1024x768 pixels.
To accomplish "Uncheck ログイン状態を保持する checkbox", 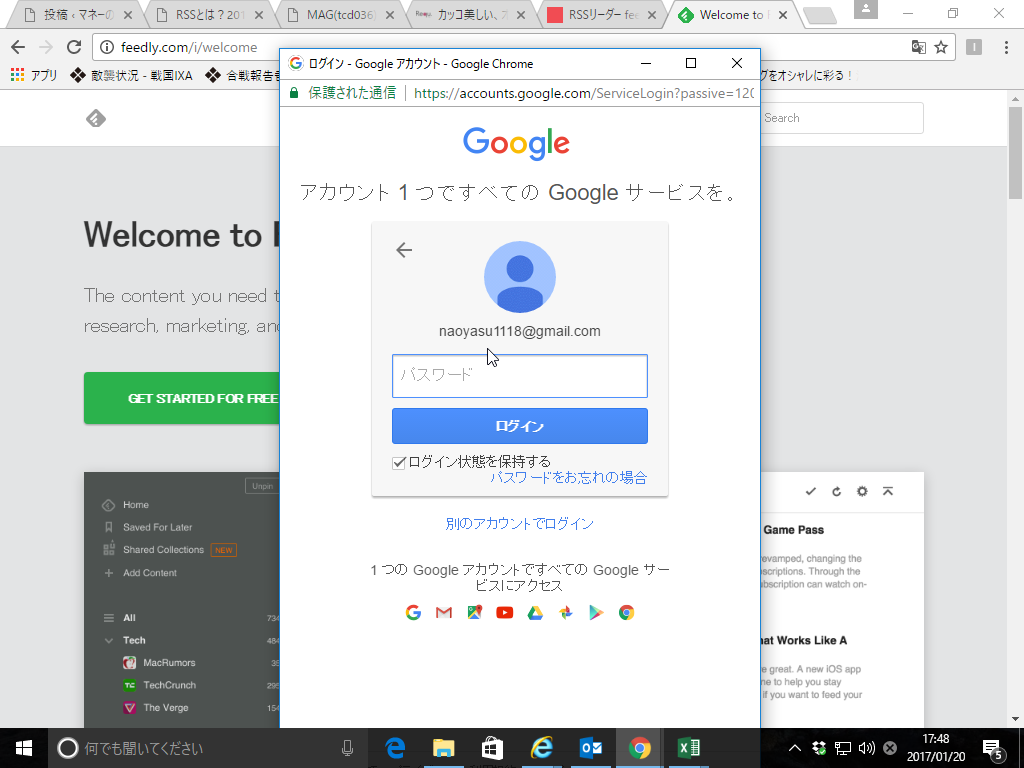I will tap(398, 463).
